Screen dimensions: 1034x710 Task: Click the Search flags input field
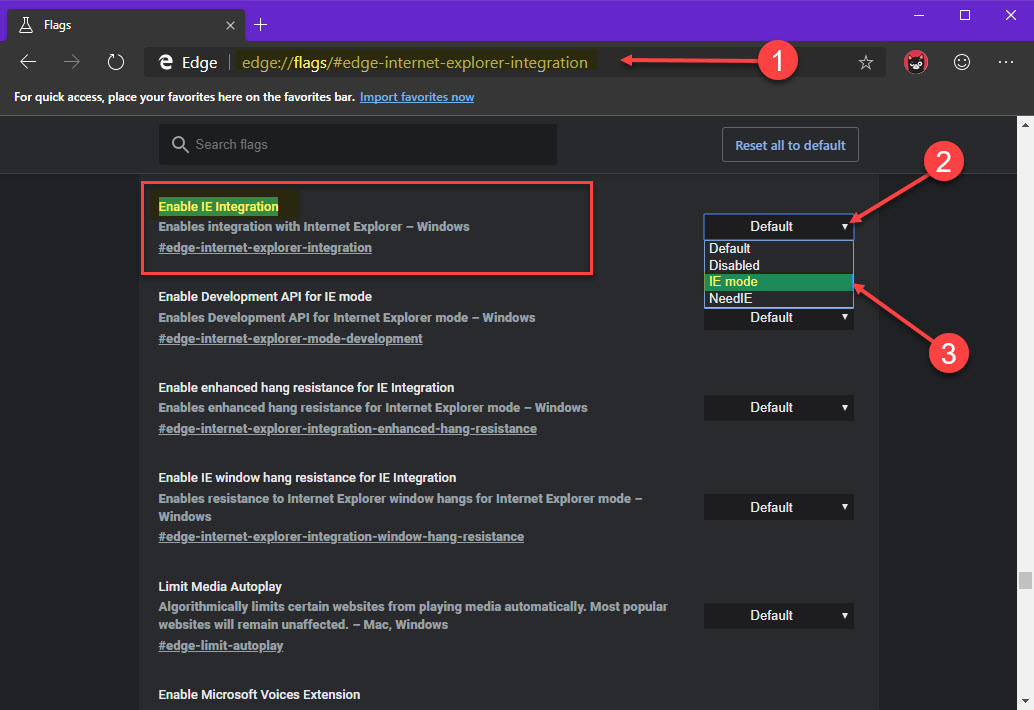[358, 144]
